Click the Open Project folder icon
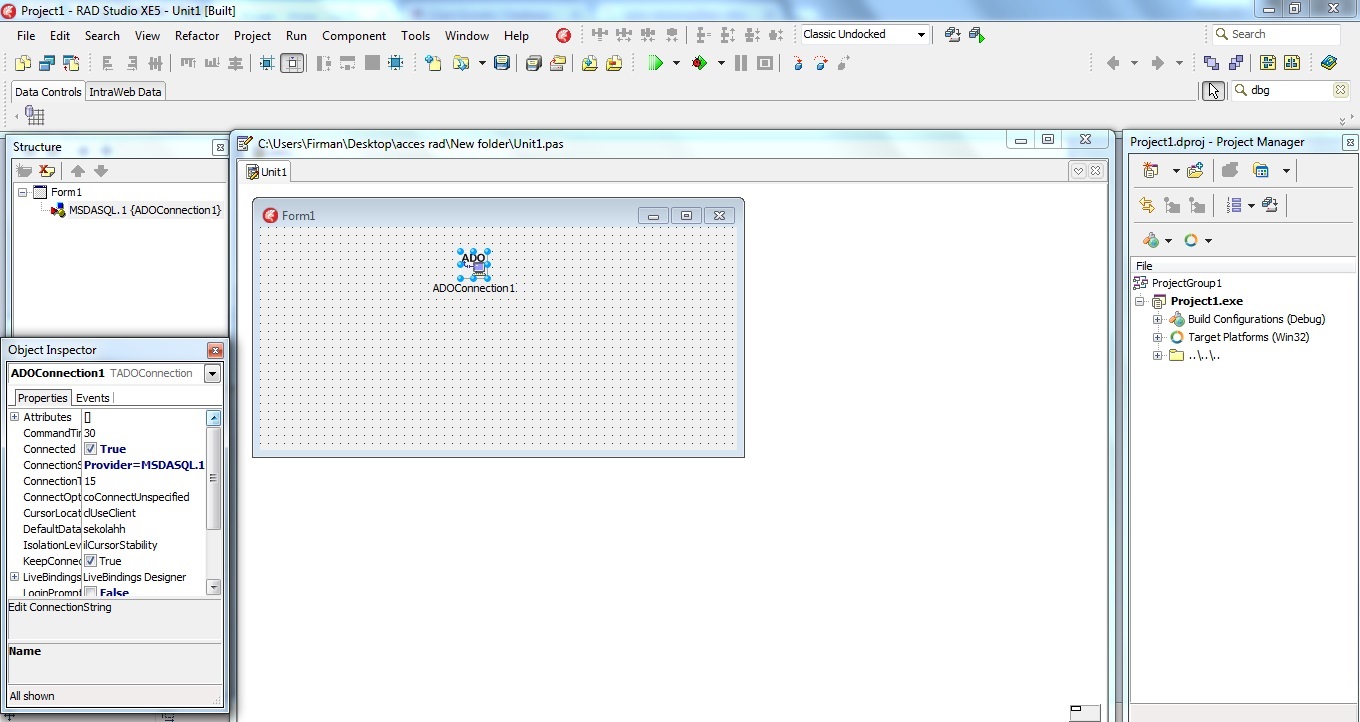The image size is (1360, 722). 460,63
